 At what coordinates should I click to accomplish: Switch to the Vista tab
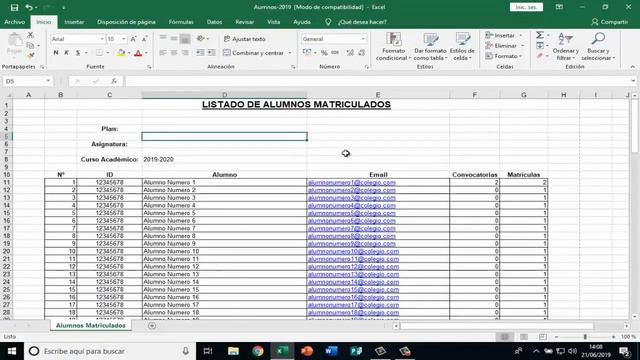[273, 22]
